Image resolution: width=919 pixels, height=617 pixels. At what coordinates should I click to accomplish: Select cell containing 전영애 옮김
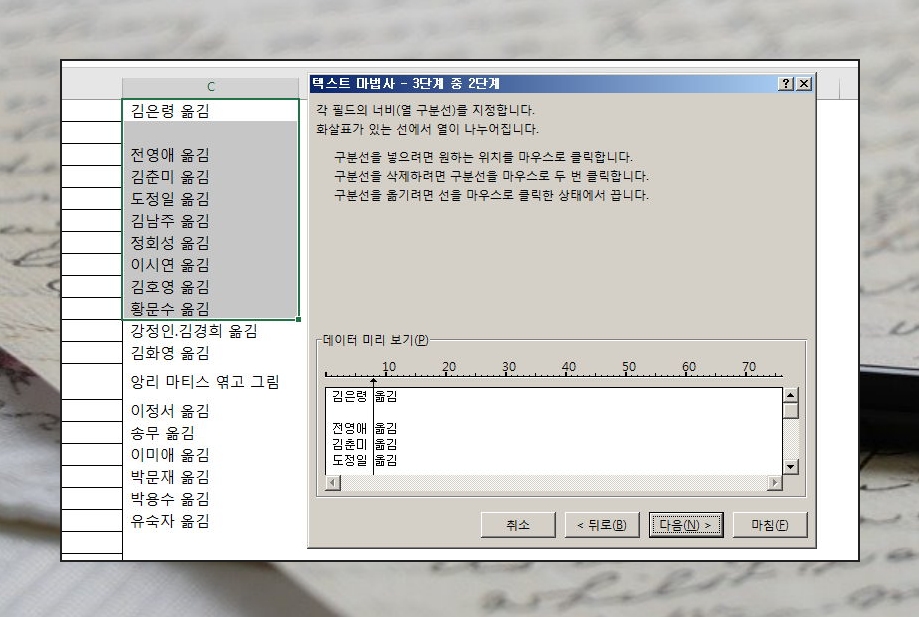point(210,155)
